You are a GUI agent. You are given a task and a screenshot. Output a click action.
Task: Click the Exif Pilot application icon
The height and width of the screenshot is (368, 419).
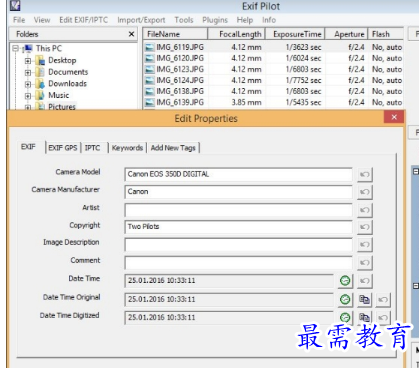15,5
